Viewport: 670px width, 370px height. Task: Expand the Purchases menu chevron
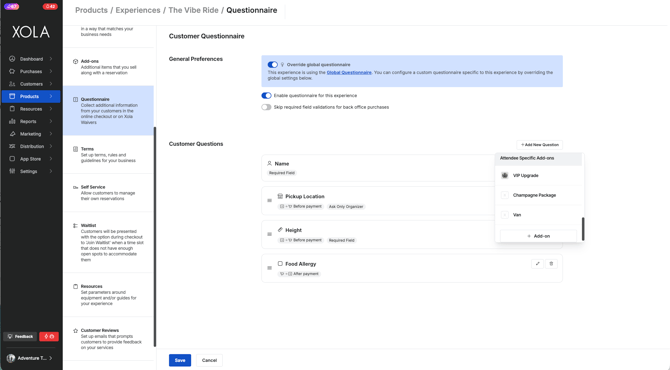click(51, 71)
